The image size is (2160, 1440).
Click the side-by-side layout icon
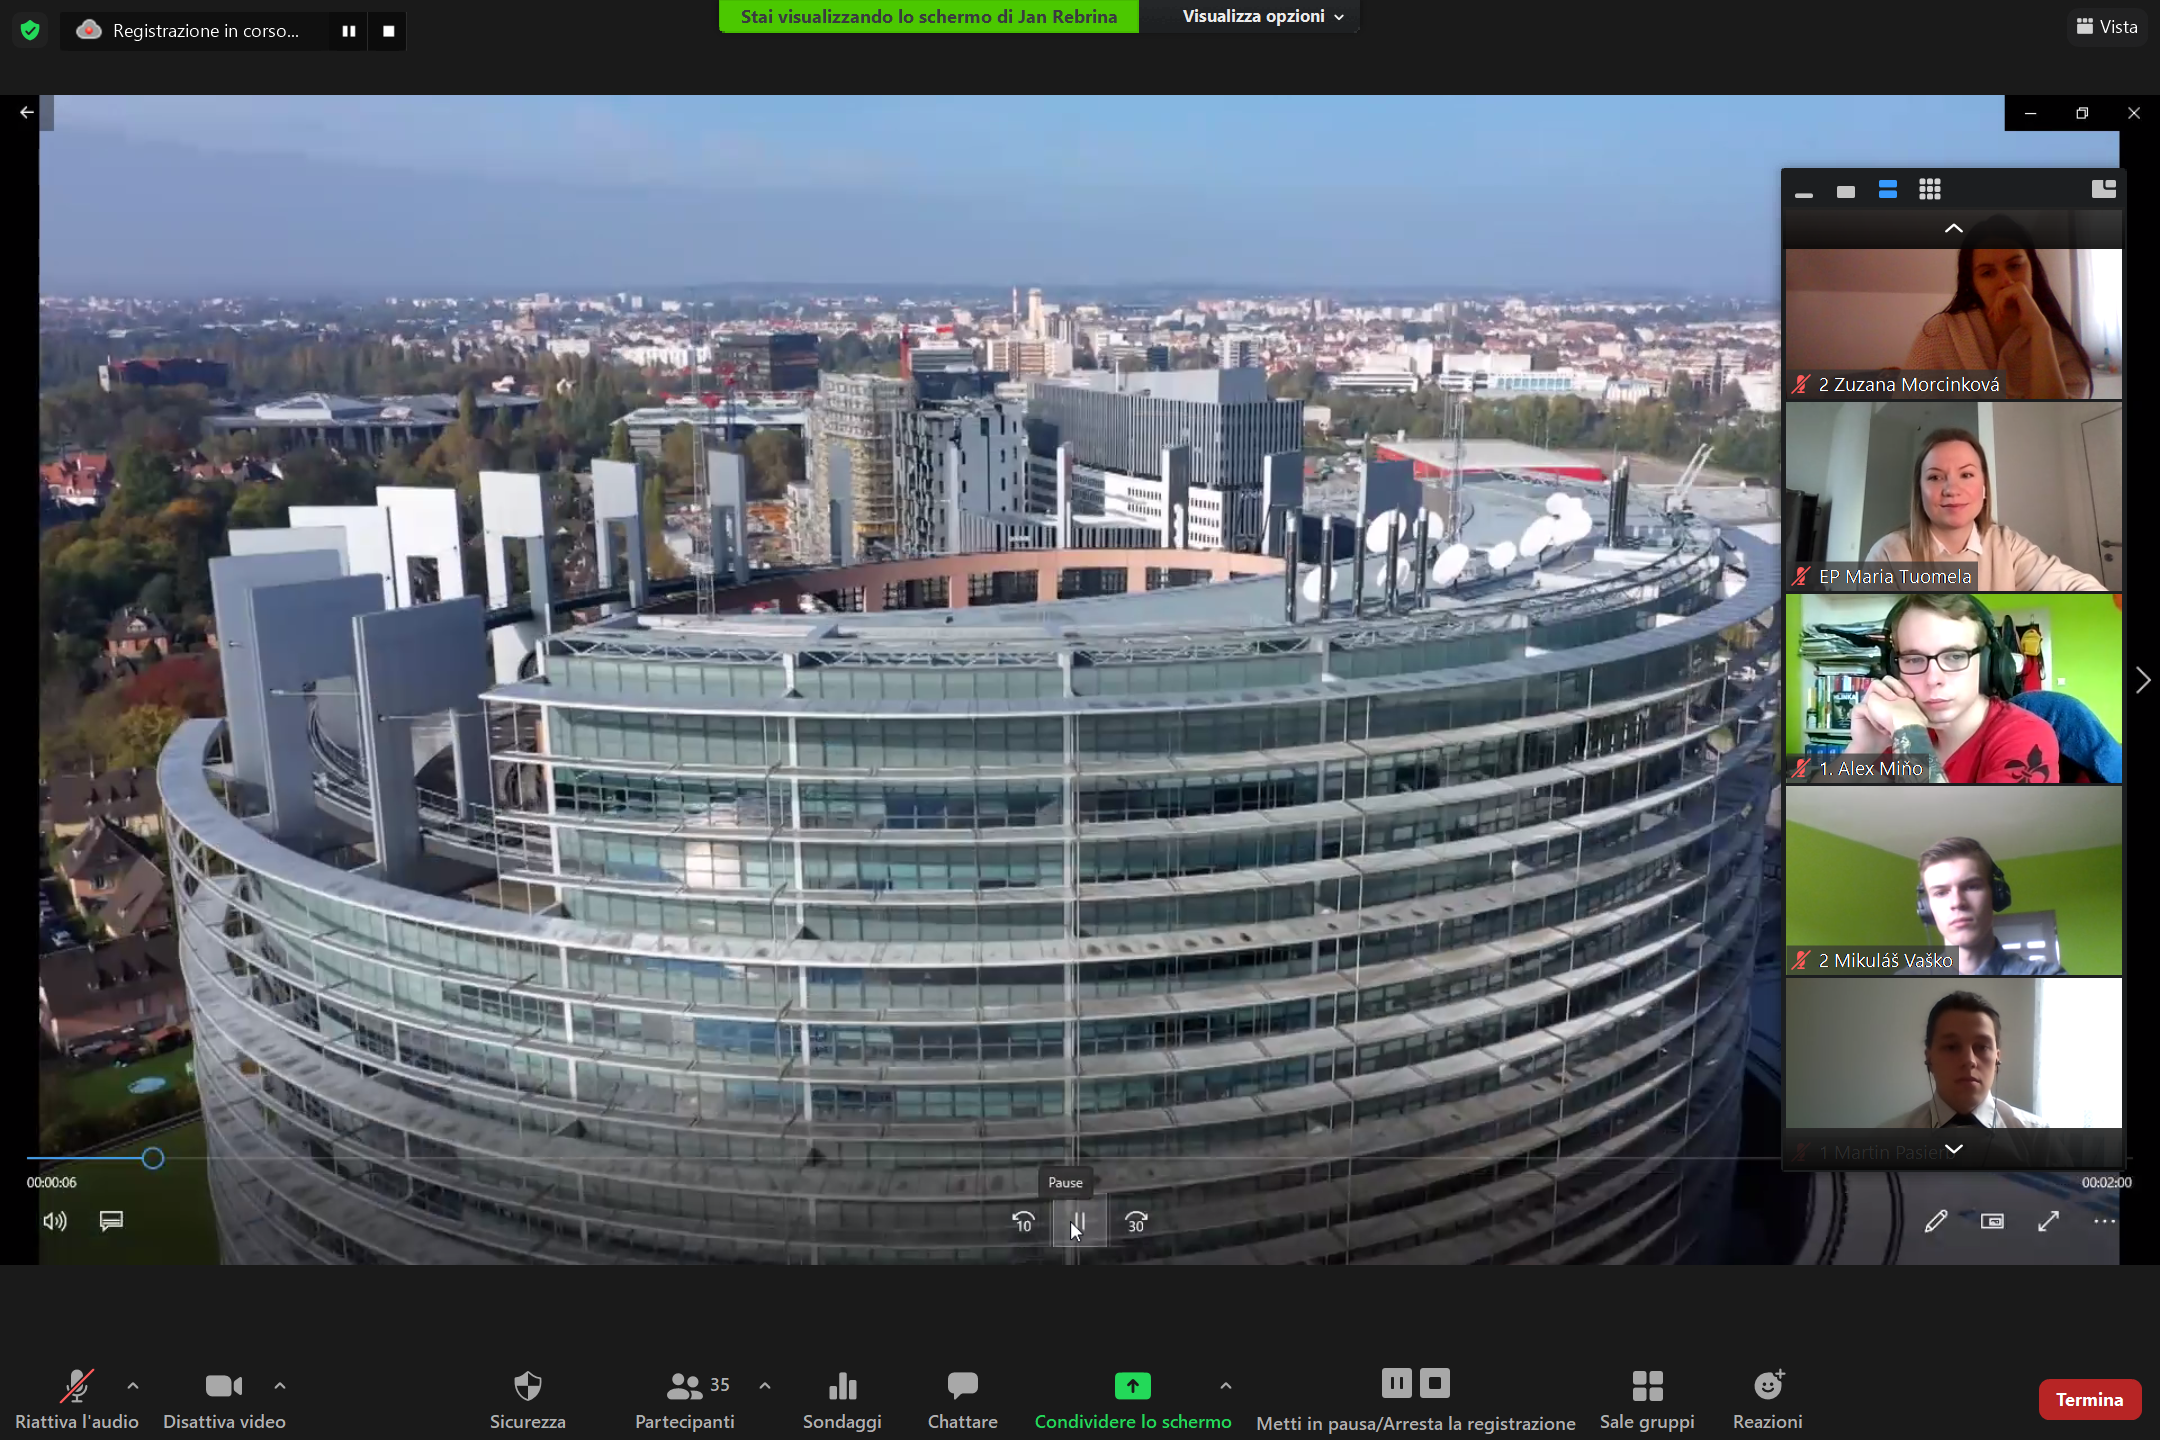click(x=2104, y=189)
